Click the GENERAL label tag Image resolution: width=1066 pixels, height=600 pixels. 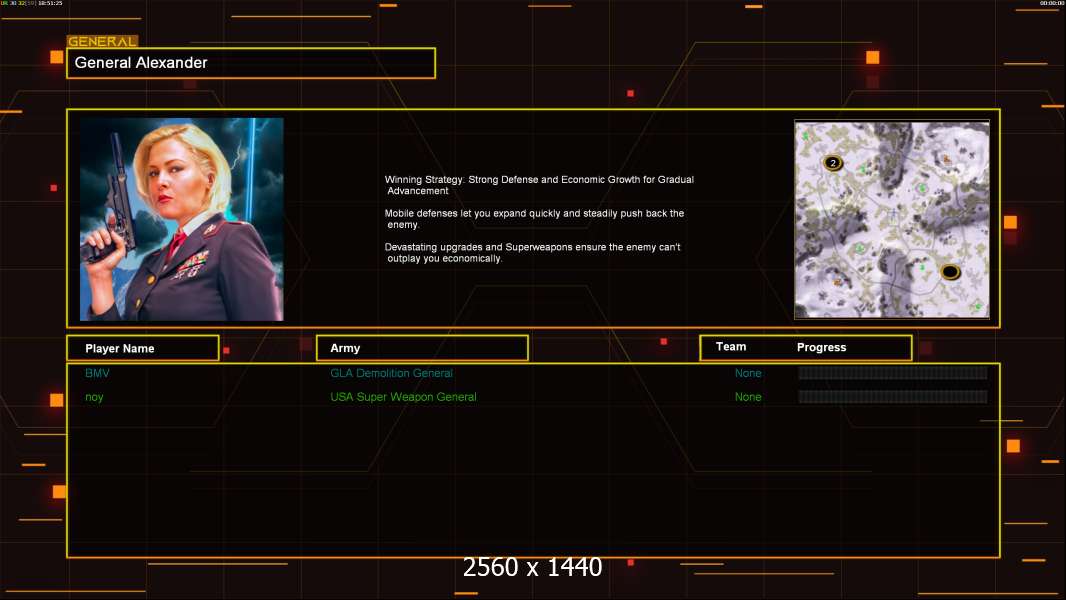[x=102, y=41]
